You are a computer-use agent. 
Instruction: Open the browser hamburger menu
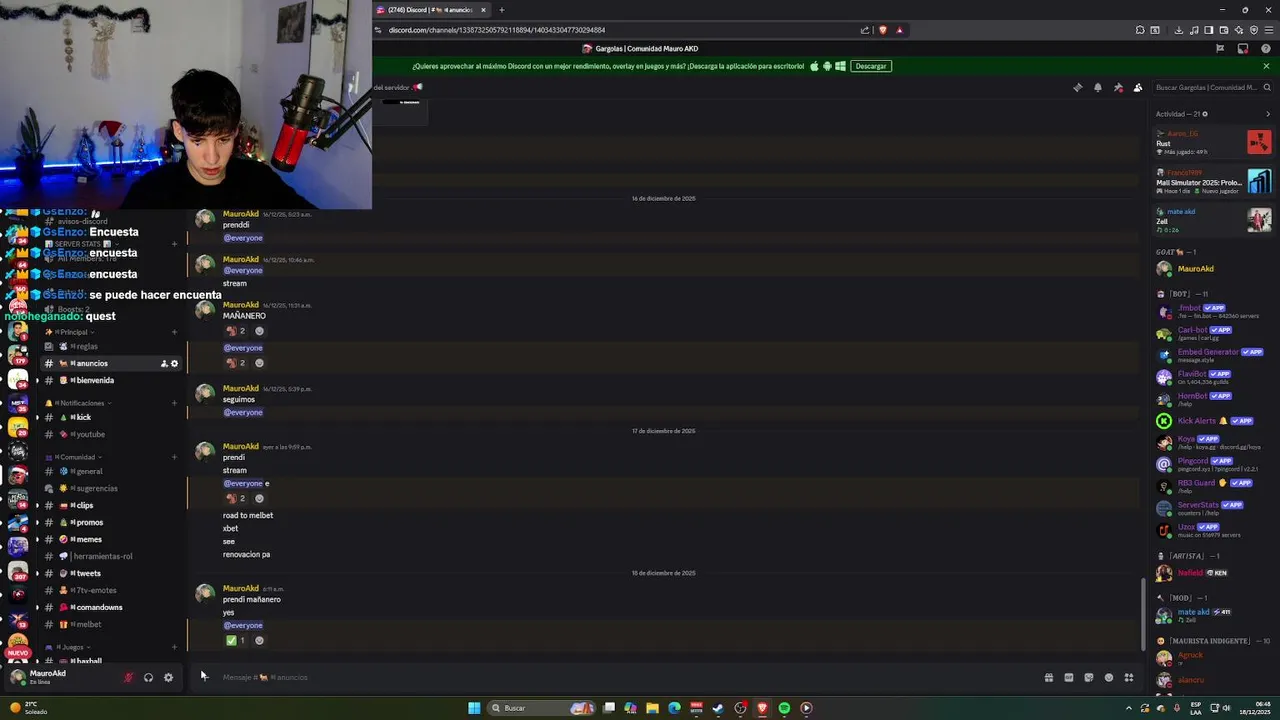[x=1269, y=30]
